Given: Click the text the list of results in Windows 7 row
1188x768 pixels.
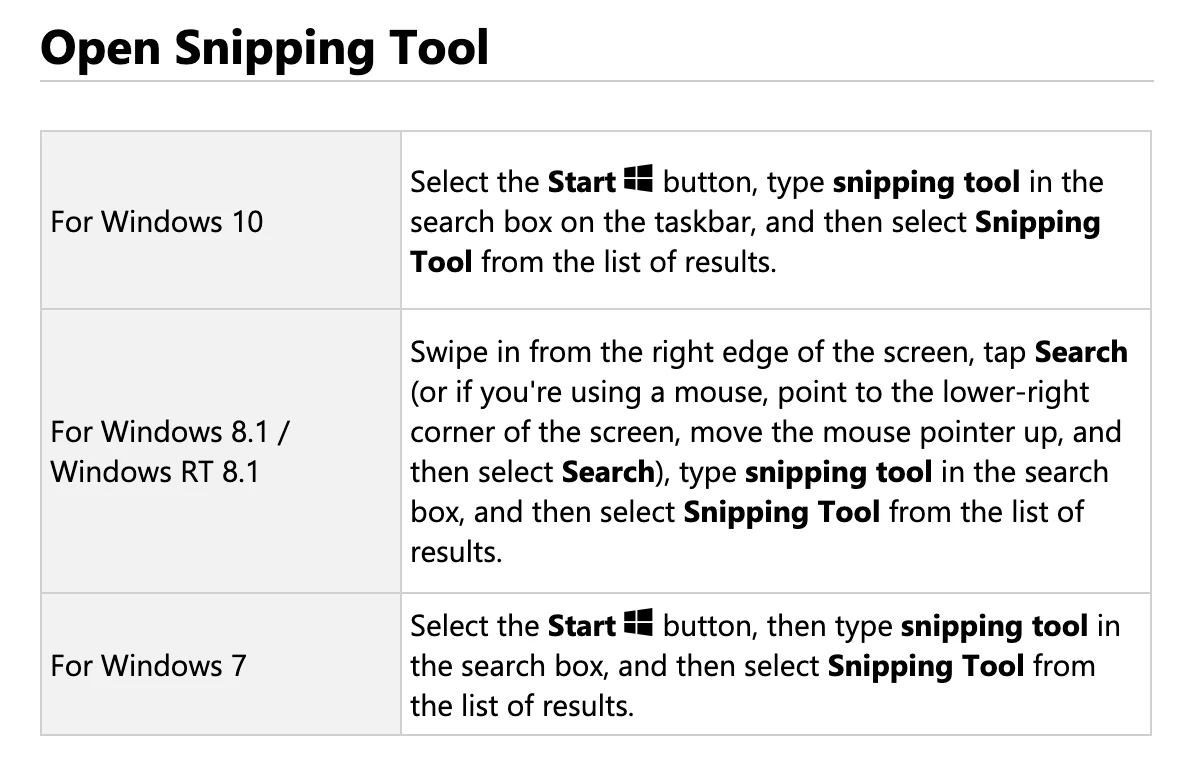Looking at the screenshot, I should [x=522, y=706].
